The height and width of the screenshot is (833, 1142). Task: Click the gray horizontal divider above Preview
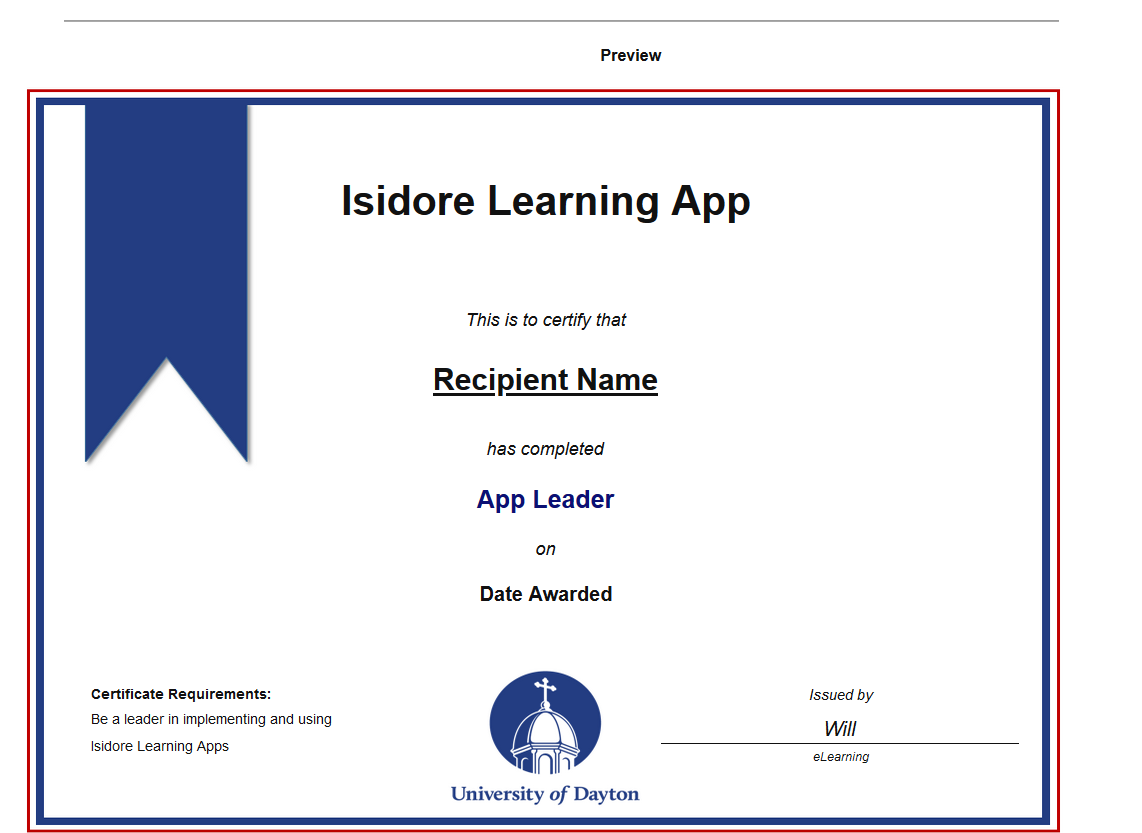(560, 20)
